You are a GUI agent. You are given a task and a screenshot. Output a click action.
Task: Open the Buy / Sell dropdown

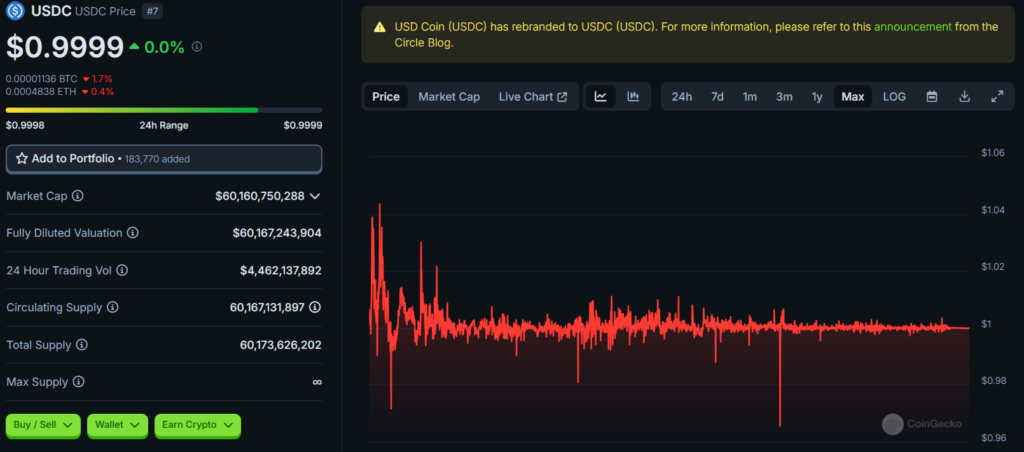[x=43, y=425]
